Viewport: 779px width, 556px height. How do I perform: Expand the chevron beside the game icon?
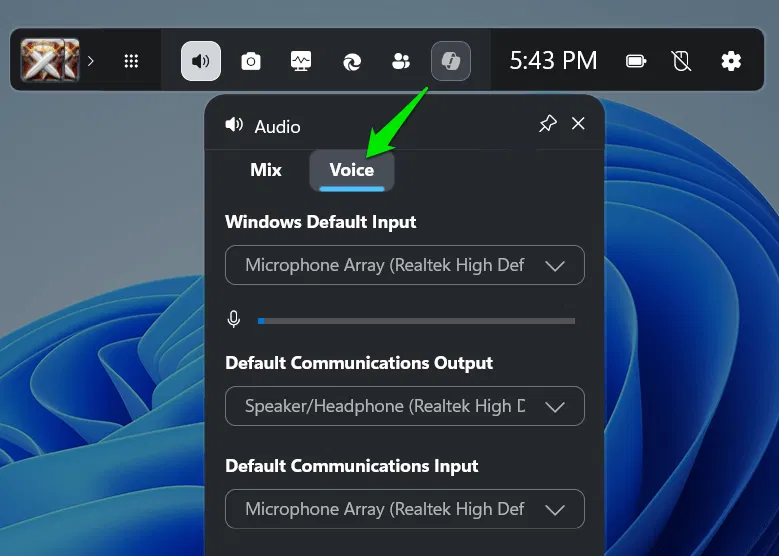91,61
